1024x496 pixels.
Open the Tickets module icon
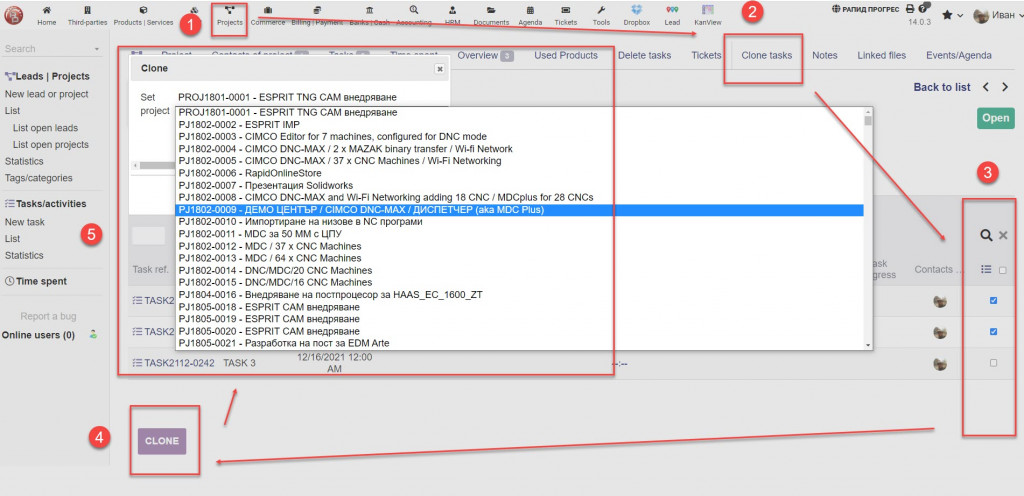(566, 10)
